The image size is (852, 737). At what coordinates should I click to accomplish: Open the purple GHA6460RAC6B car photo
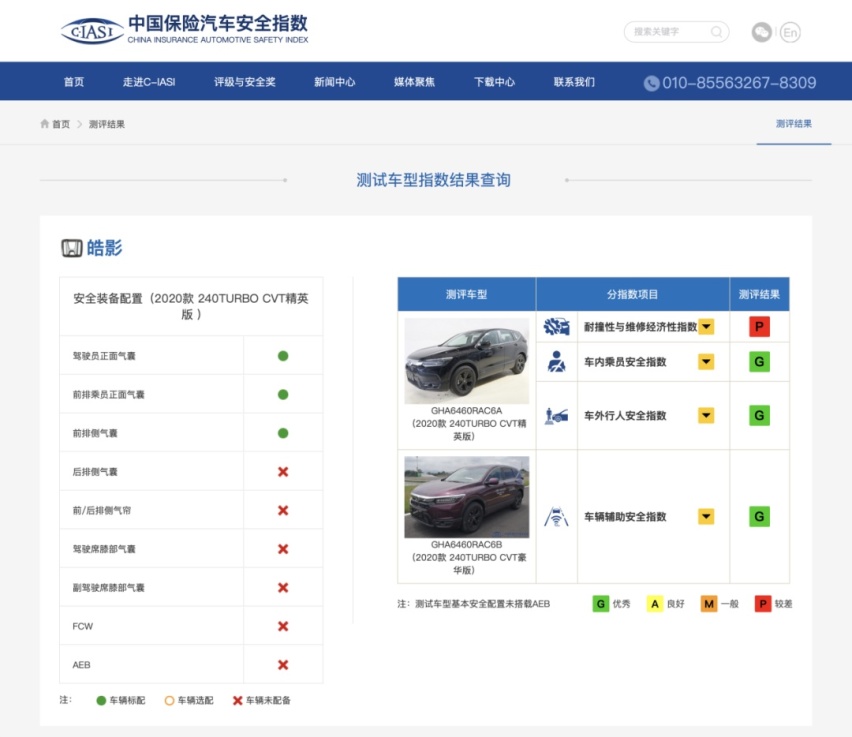pos(467,497)
